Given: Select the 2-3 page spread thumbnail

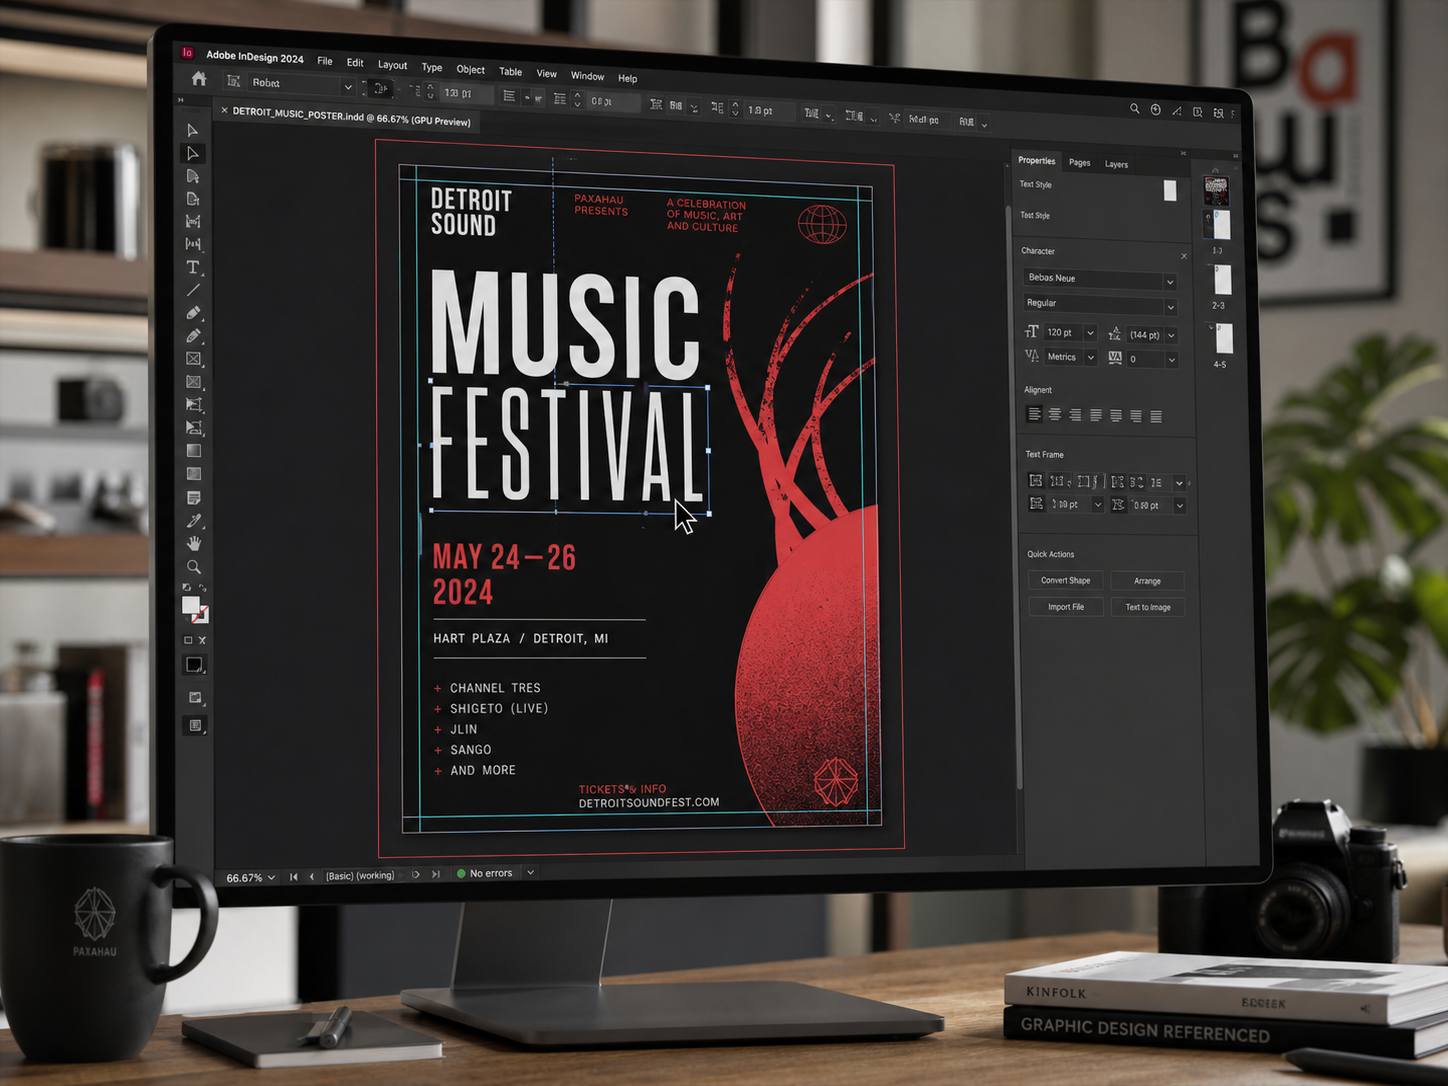Looking at the screenshot, I should point(1221,280).
